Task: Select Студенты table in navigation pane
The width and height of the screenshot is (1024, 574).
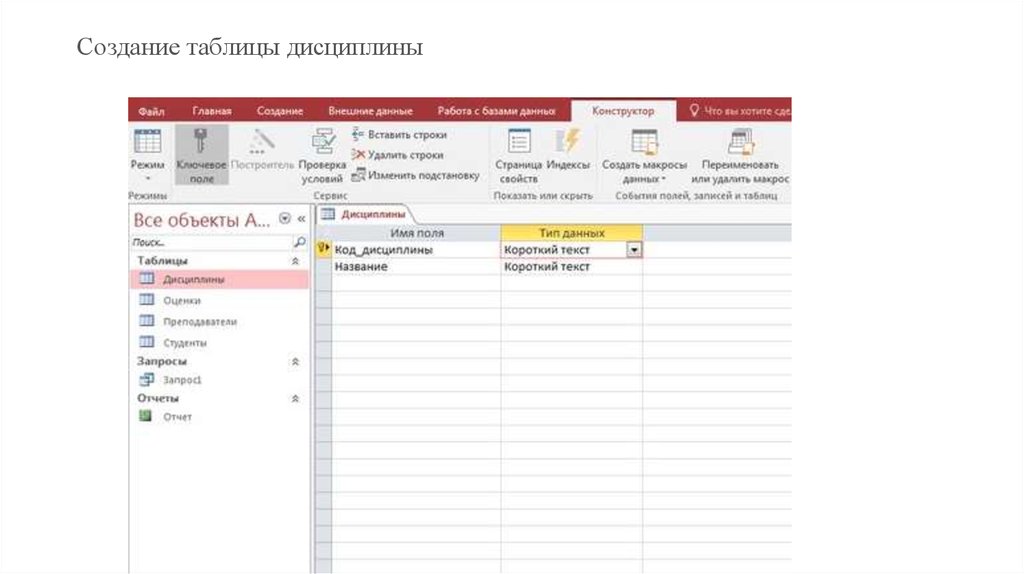Action: click(219, 342)
